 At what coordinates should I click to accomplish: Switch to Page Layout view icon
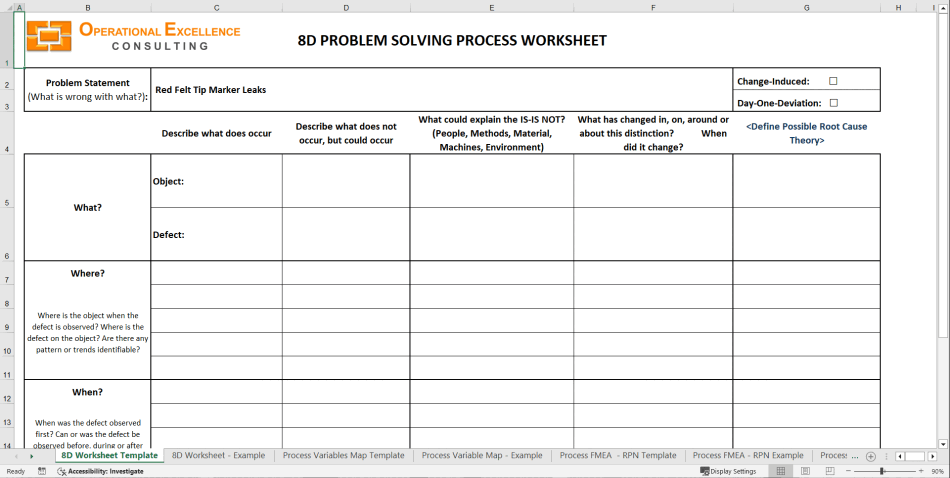pos(805,471)
